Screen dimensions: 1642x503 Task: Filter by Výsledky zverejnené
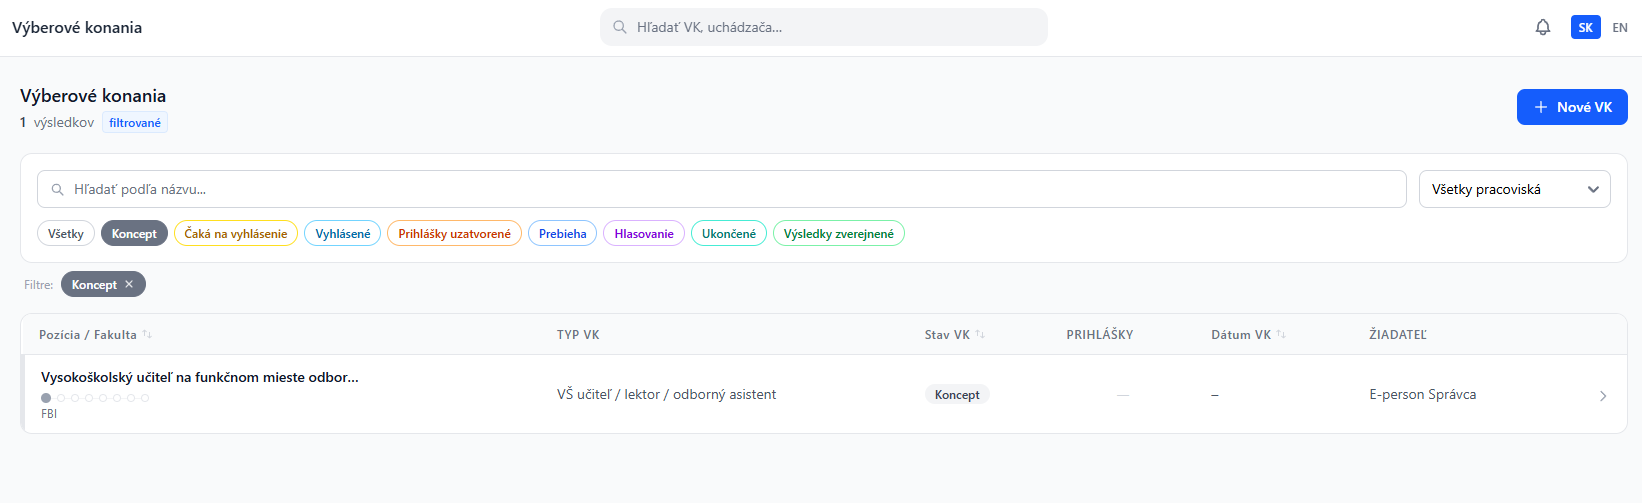click(x=839, y=233)
